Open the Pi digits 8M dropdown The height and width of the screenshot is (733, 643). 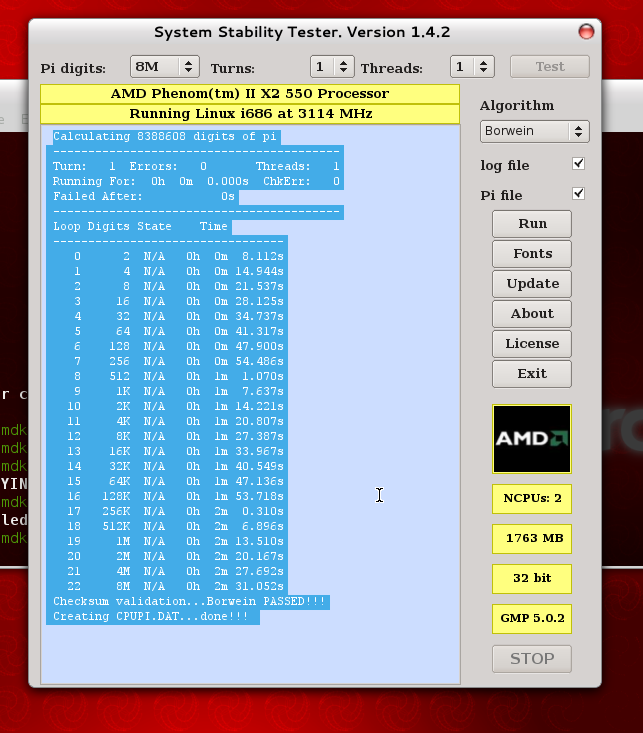pos(165,66)
